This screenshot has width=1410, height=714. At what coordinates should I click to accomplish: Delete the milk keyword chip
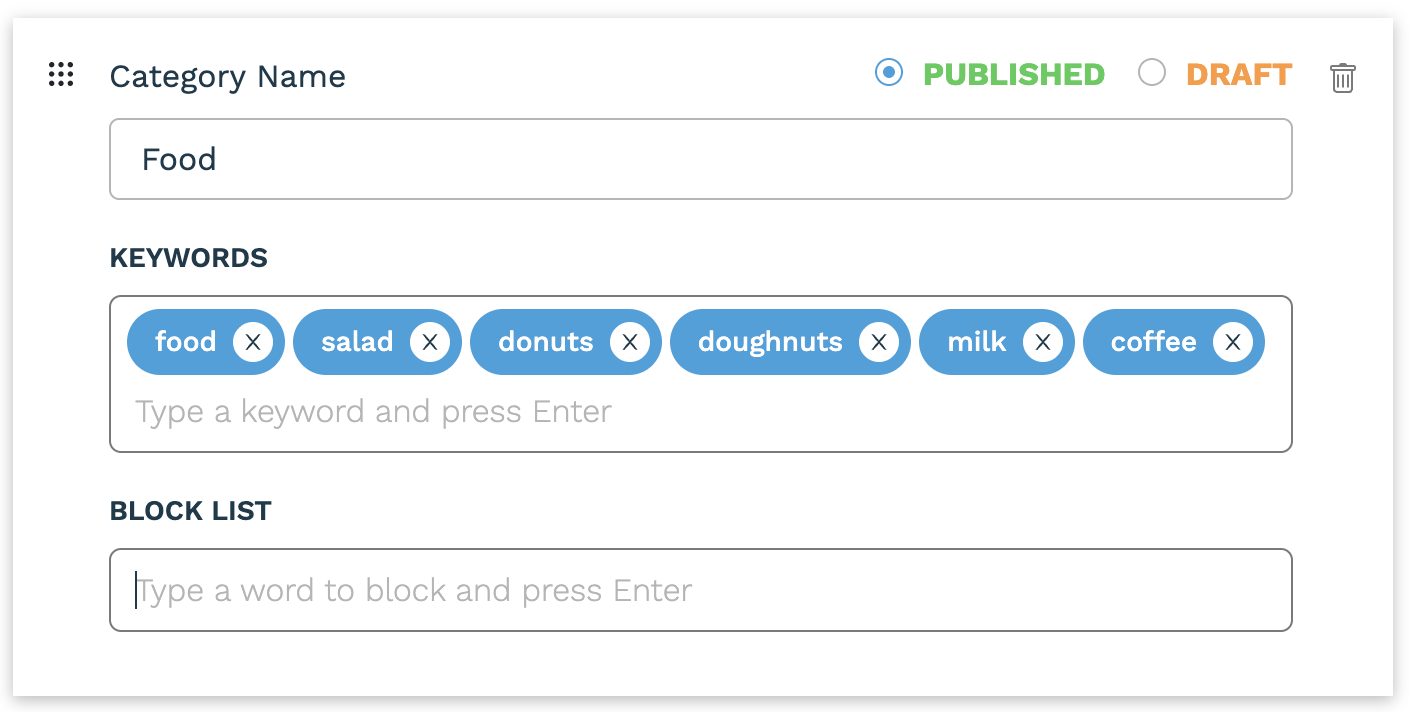click(1043, 342)
